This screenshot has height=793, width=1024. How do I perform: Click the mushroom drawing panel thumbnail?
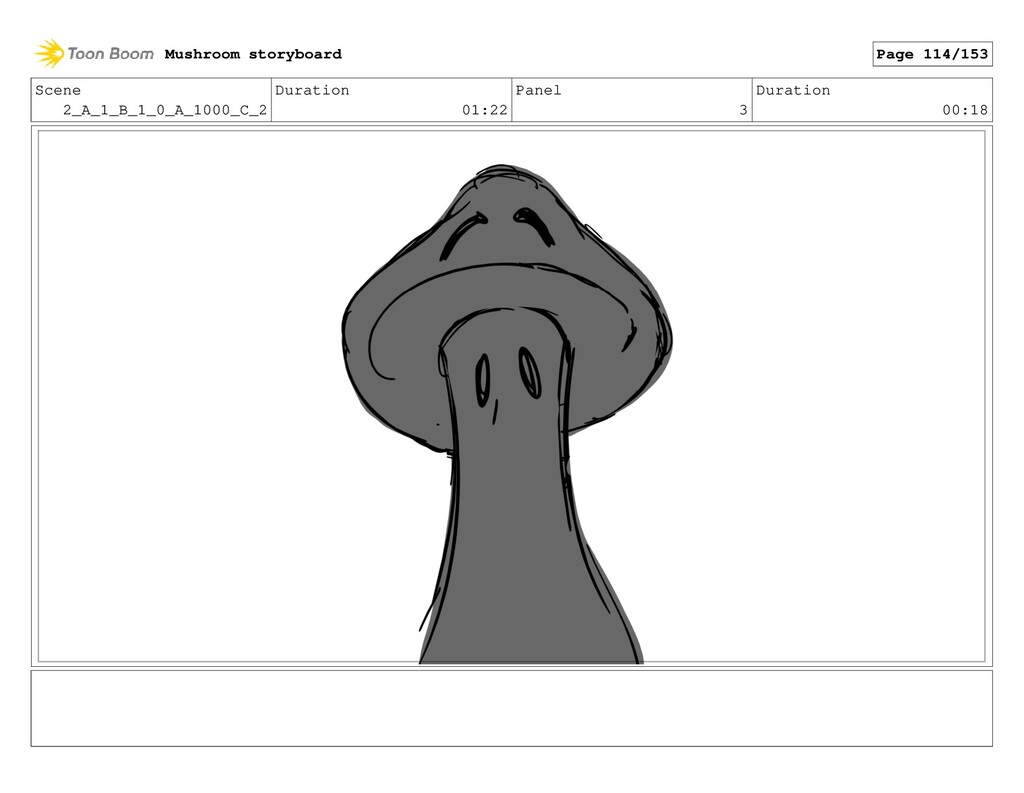click(x=511, y=396)
